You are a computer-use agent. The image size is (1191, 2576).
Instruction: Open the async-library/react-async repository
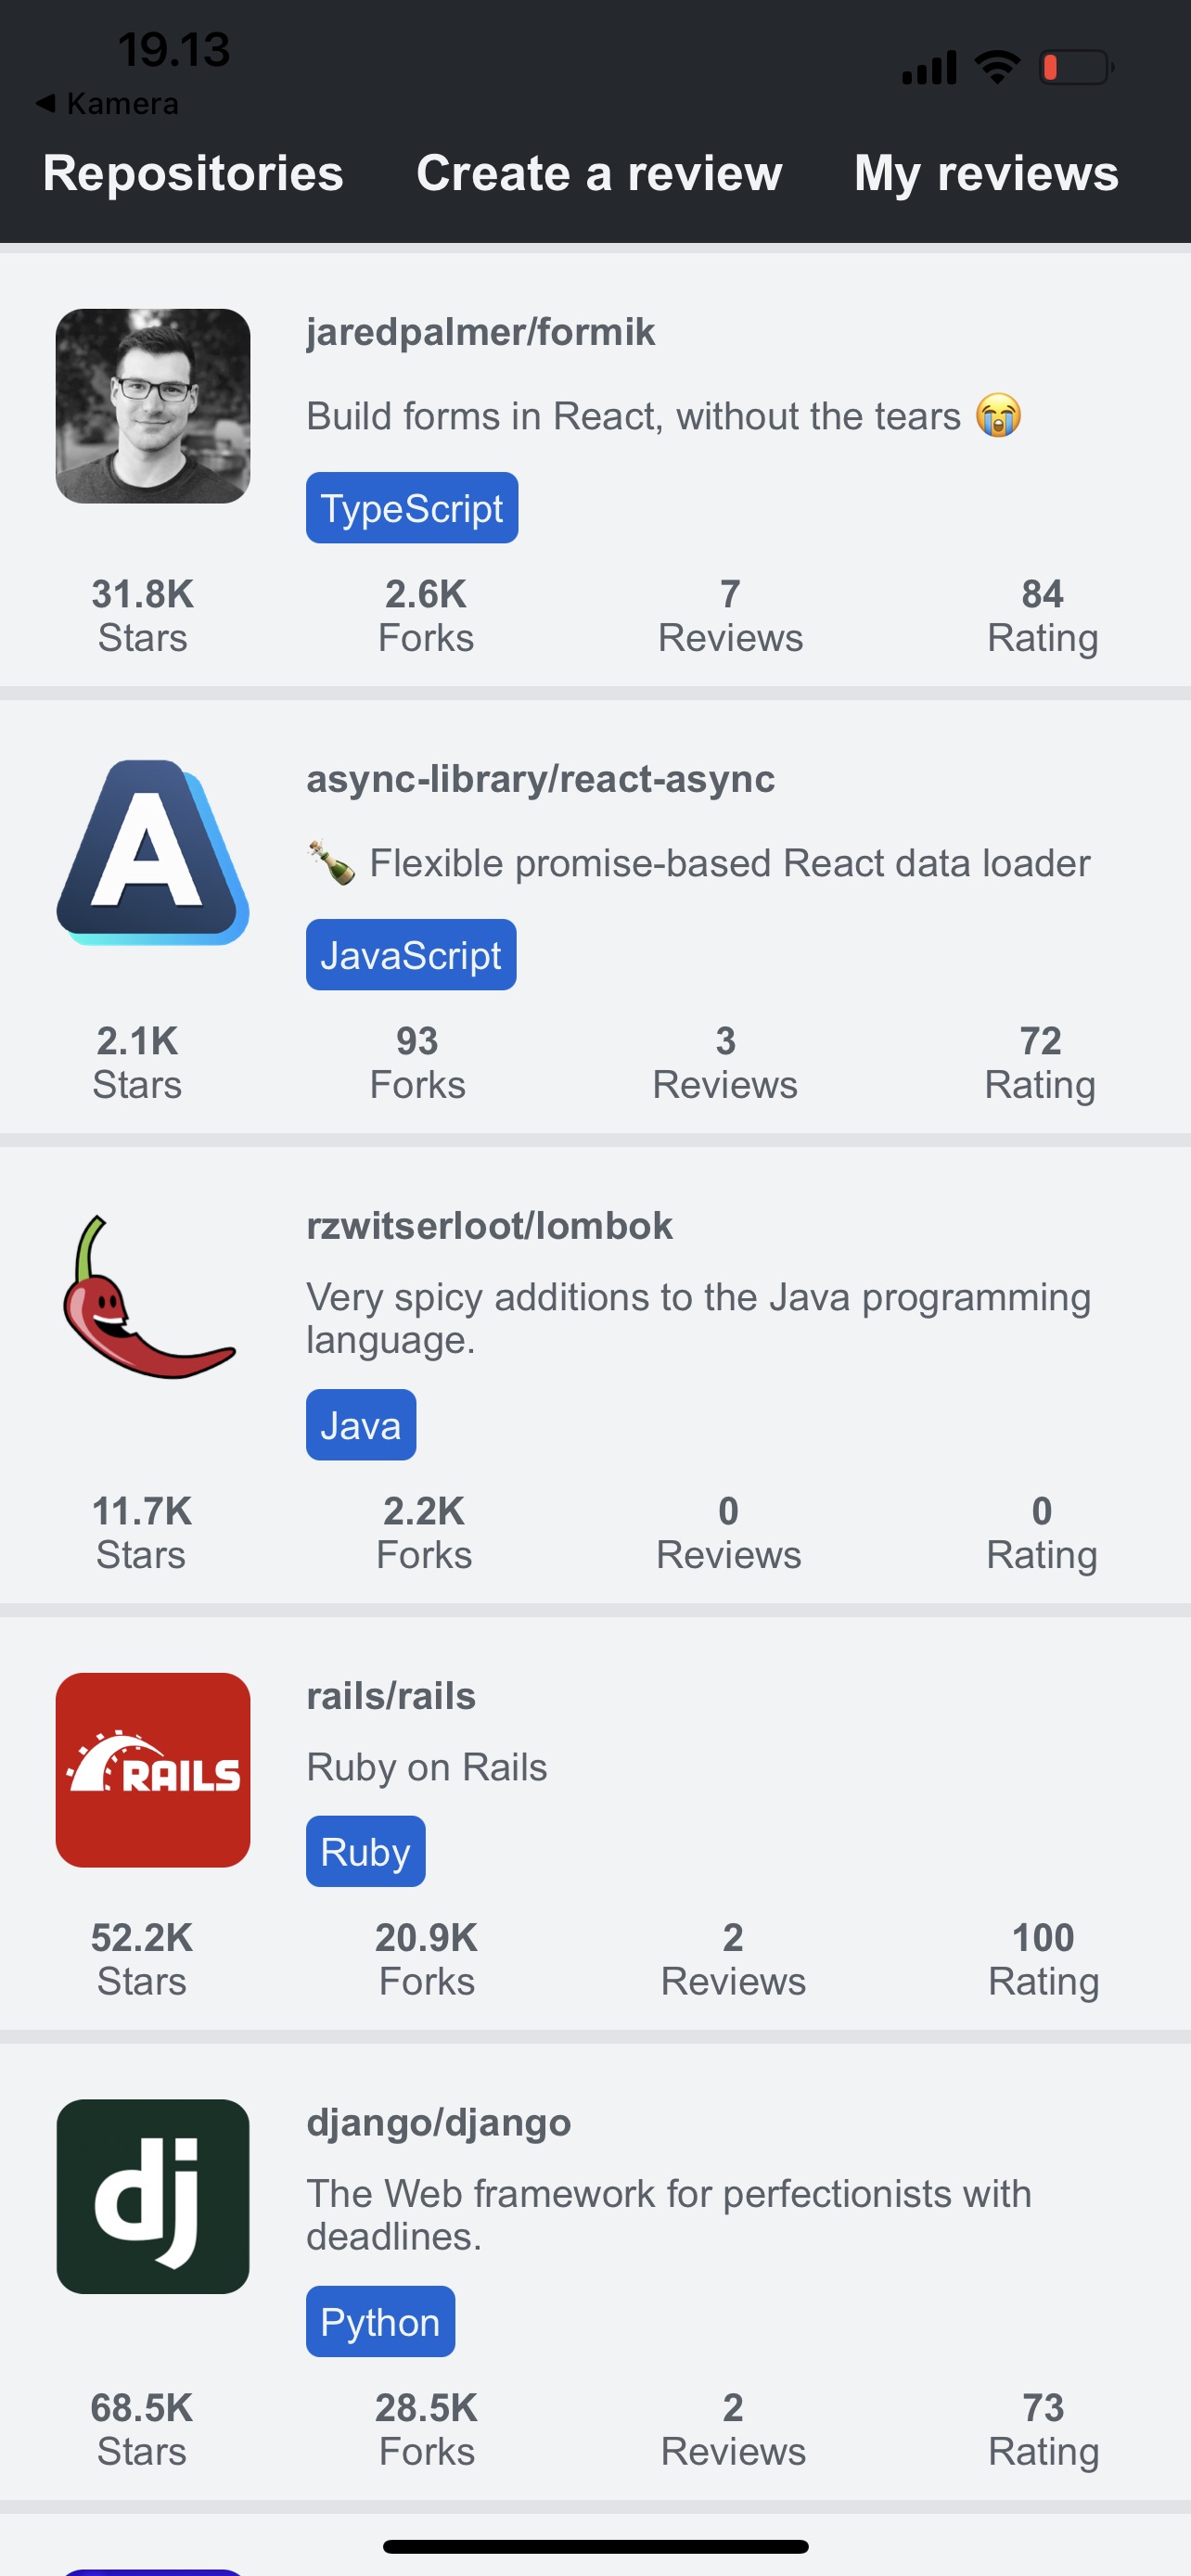541,780
